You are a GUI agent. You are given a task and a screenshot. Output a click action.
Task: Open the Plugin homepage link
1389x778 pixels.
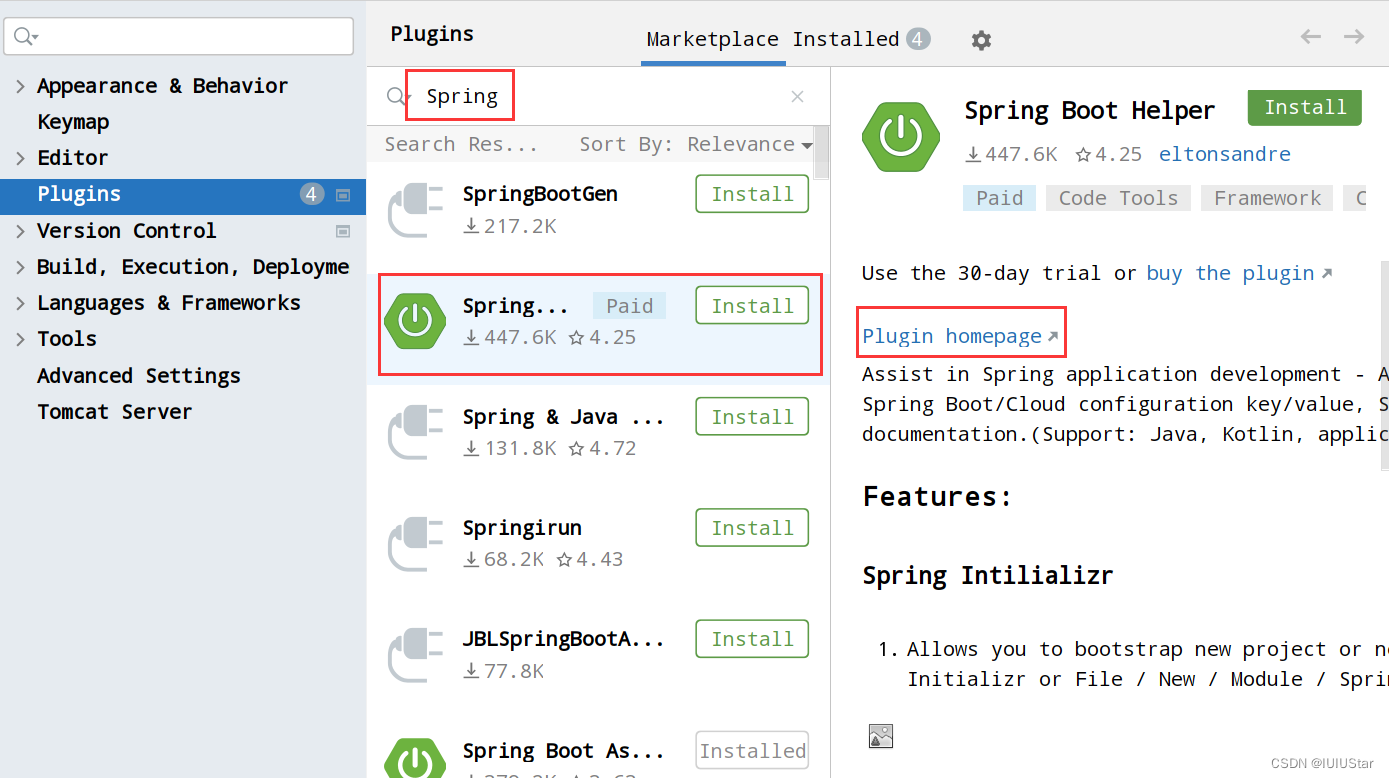[x=953, y=335]
